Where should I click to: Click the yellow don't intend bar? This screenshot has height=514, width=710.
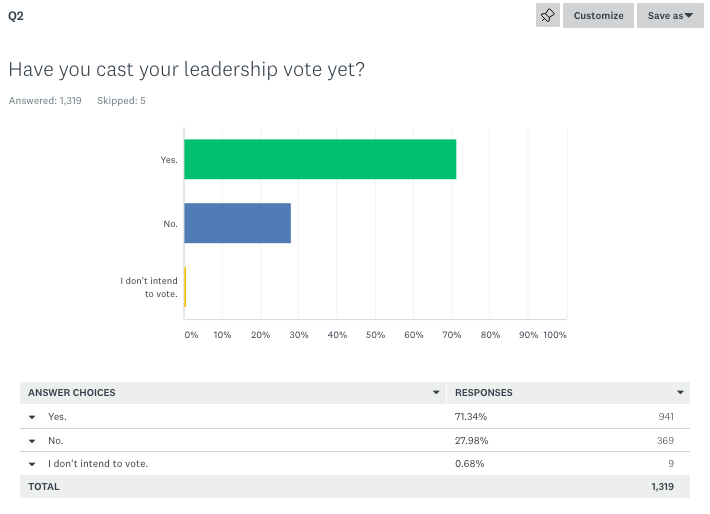pos(185,287)
